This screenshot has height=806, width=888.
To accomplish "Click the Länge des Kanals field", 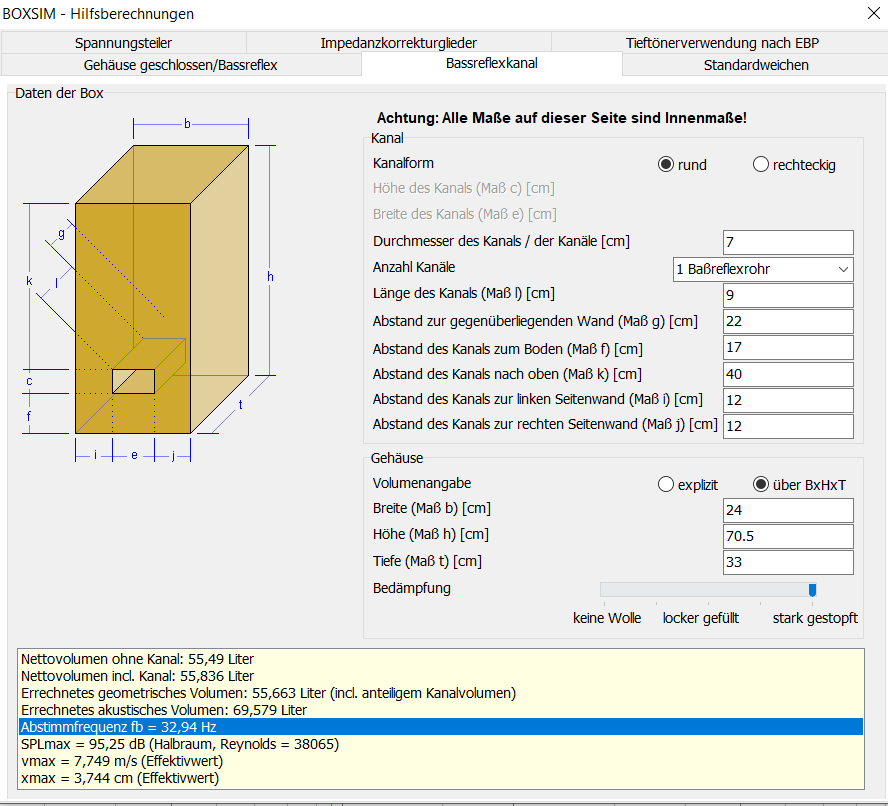I will pos(788,295).
